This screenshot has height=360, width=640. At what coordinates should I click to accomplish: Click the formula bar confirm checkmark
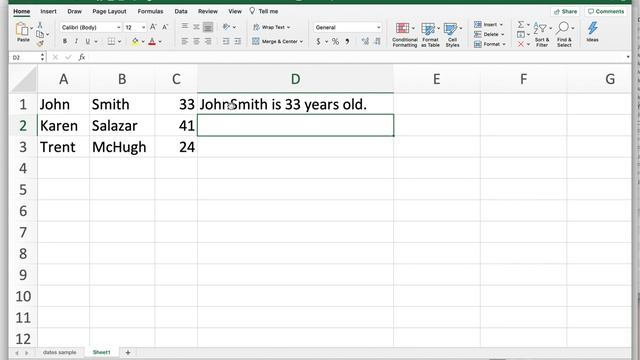[68, 57]
